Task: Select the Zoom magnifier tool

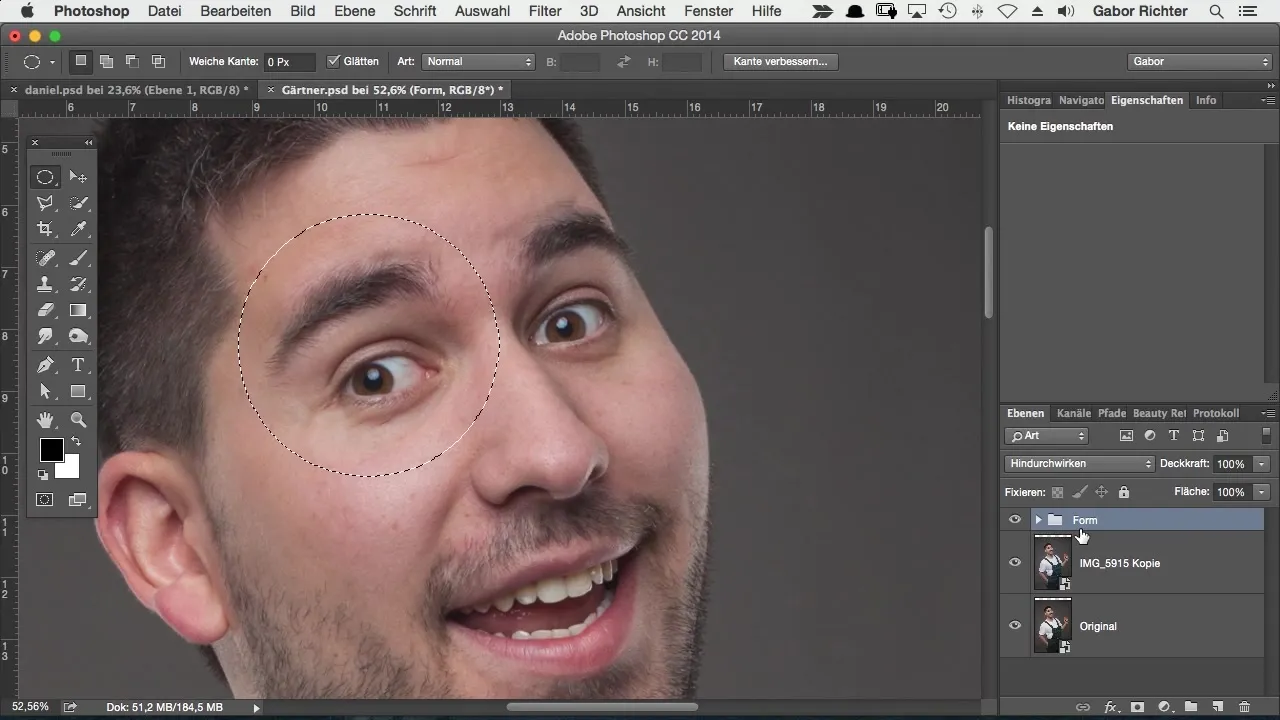Action: [78, 420]
